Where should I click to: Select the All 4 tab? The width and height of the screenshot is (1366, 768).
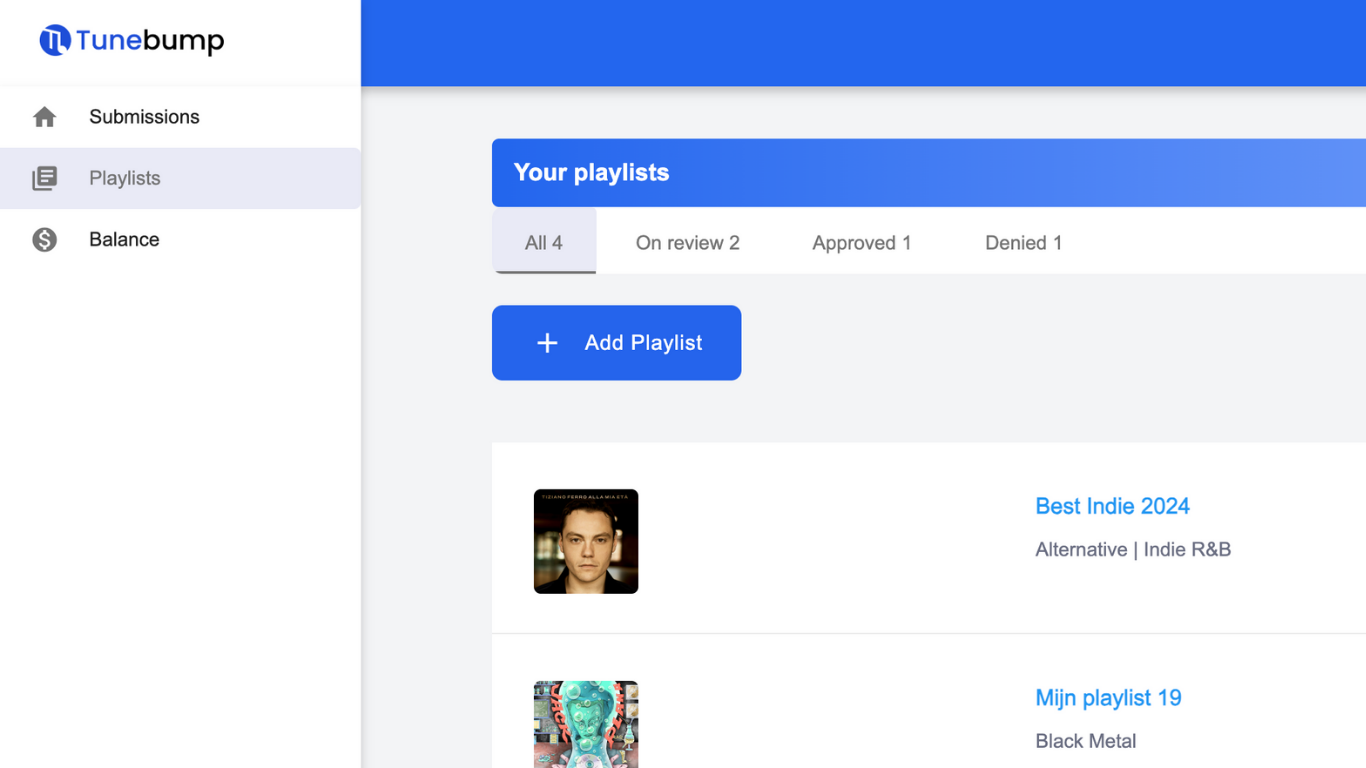544,241
